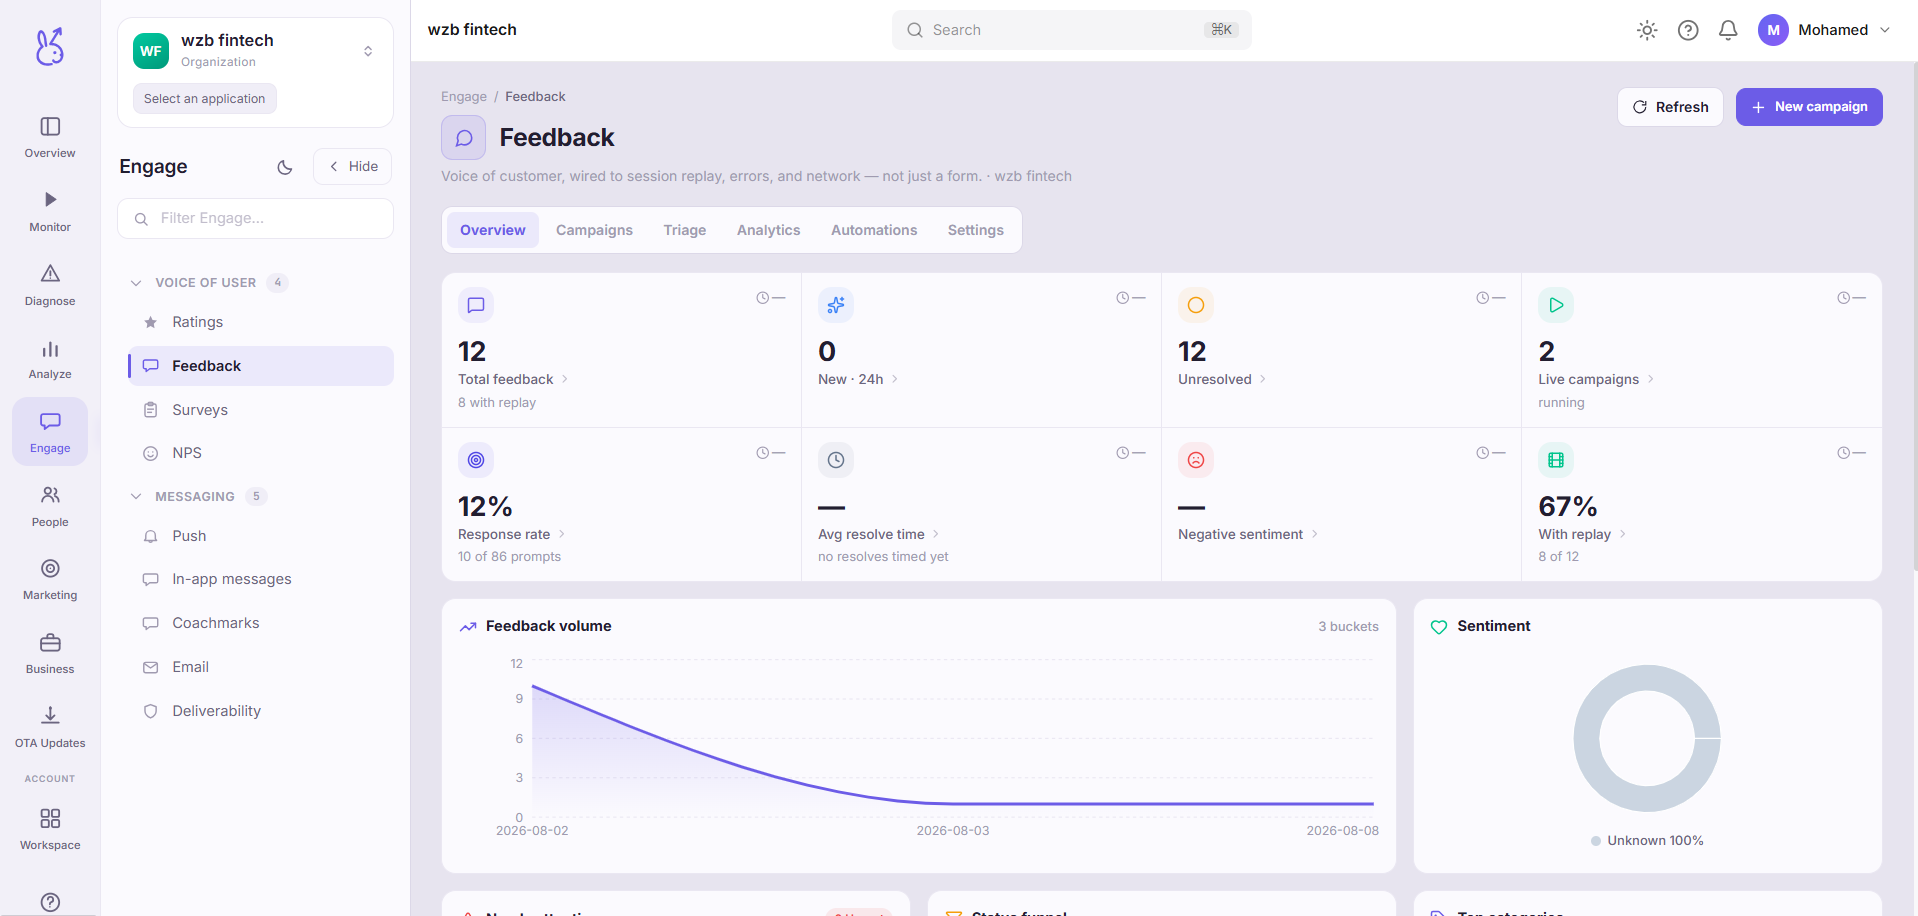1918x916 pixels.
Task: Switch to the Automations tab
Action: point(874,230)
